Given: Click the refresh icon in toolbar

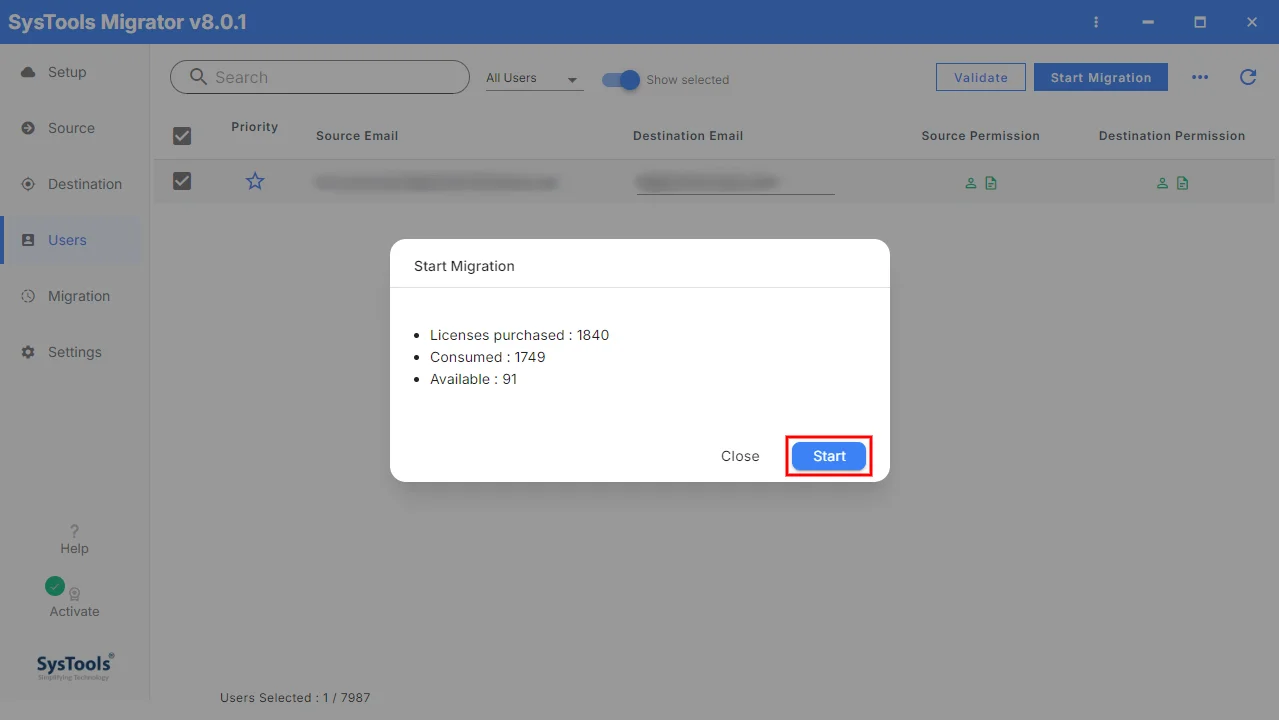Looking at the screenshot, I should [x=1248, y=77].
